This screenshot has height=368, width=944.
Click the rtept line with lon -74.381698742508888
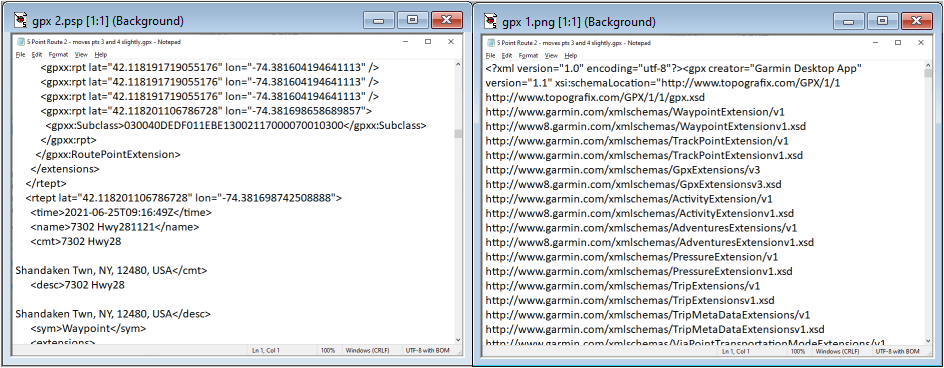(x=184, y=198)
